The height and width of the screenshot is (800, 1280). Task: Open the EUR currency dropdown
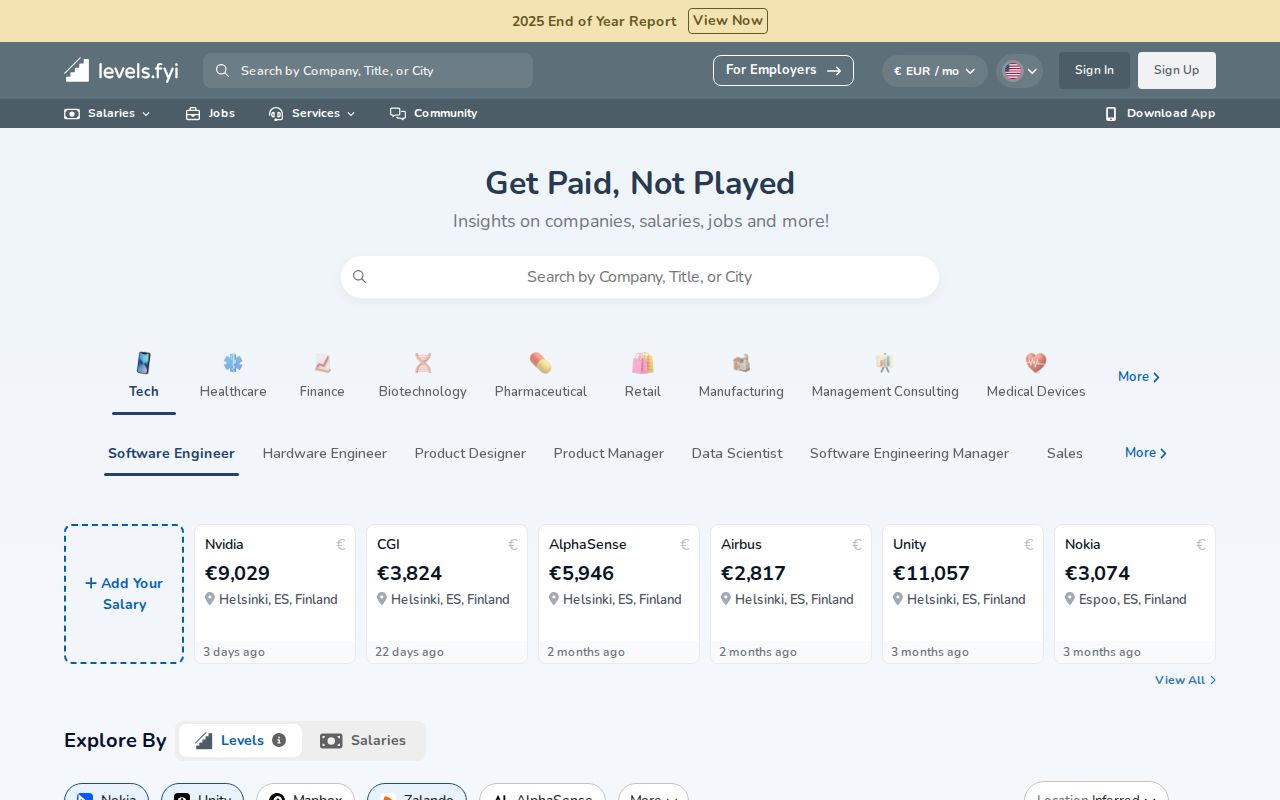(934, 70)
